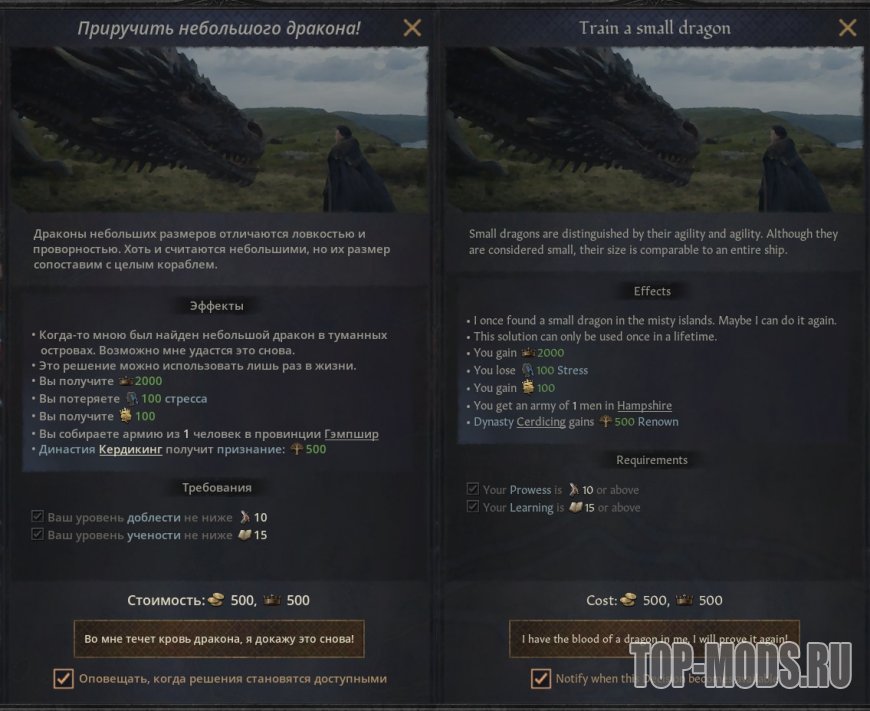870x711 pixels.
Task: Click the 'Ваш уровень учености' requirement checkbox
Action: pyautogui.click(x=37, y=534)
